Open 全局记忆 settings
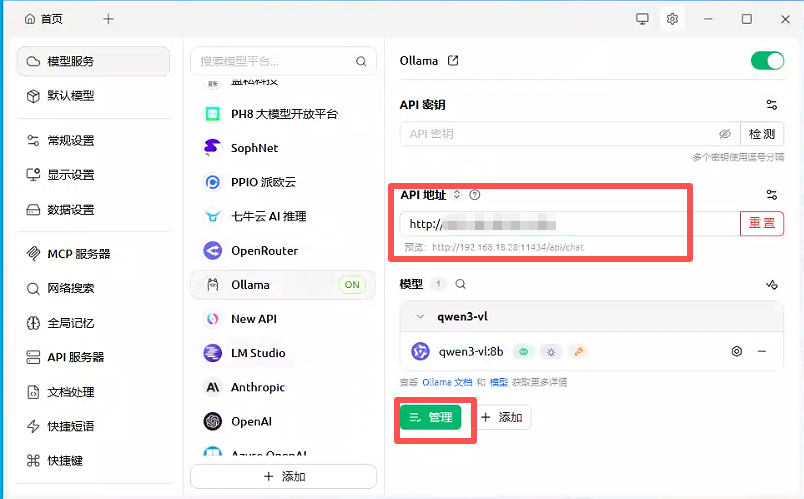This screenshot has width=804, height=499. [x=93, y=323]
